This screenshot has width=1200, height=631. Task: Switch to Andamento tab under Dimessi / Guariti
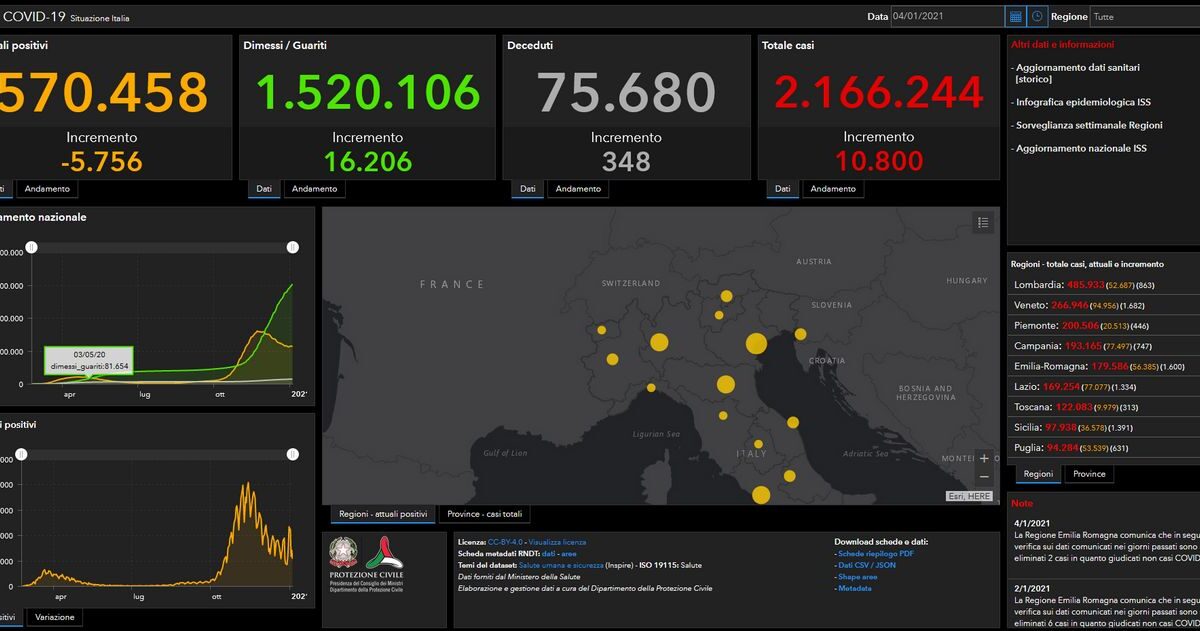[314, 189]
